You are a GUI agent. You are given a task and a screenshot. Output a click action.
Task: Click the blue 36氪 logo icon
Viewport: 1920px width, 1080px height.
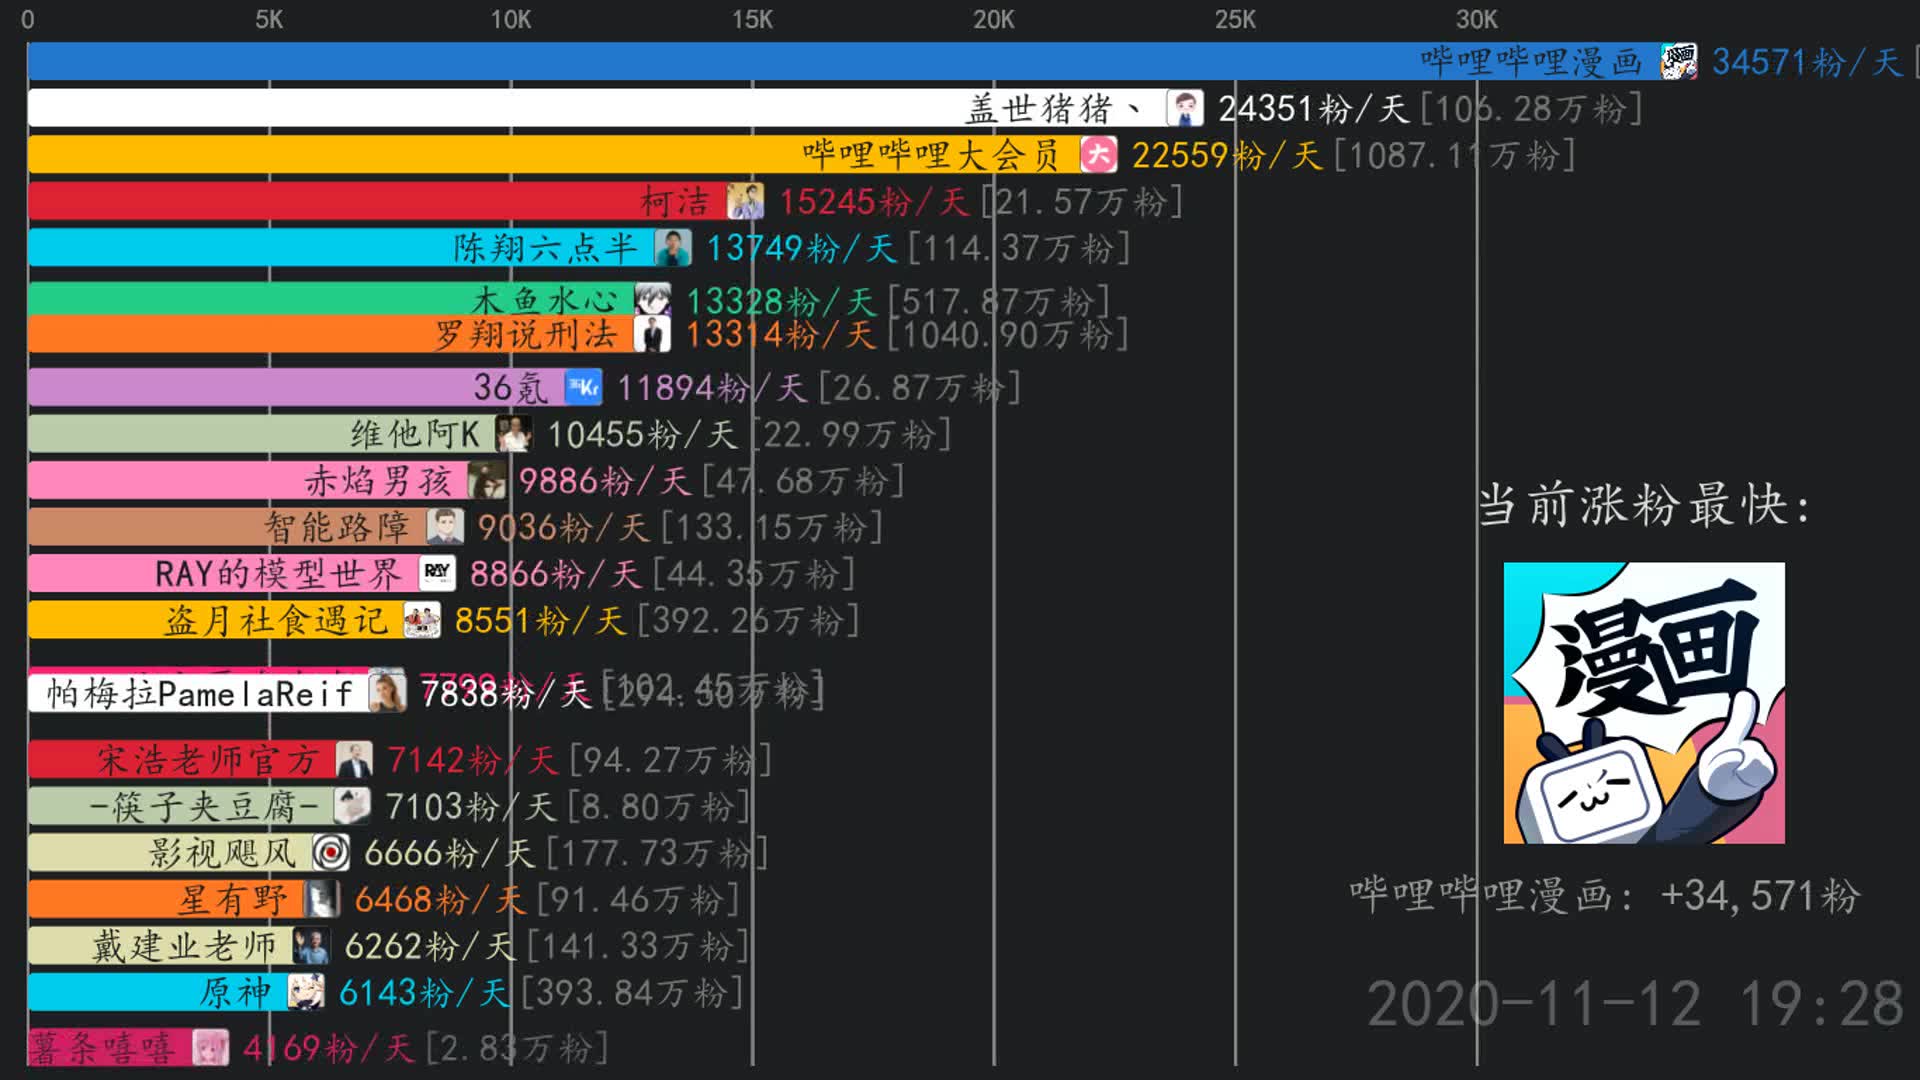583,387
